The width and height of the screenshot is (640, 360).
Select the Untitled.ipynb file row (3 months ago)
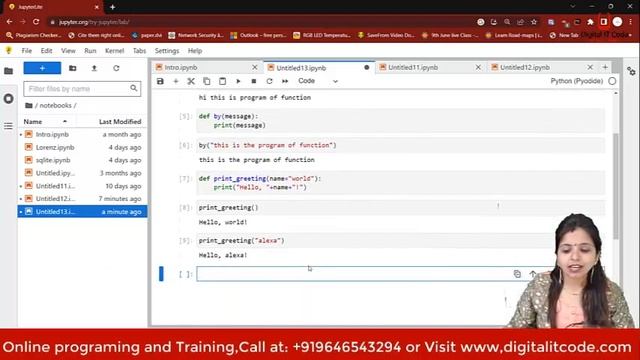click(82, 173)
